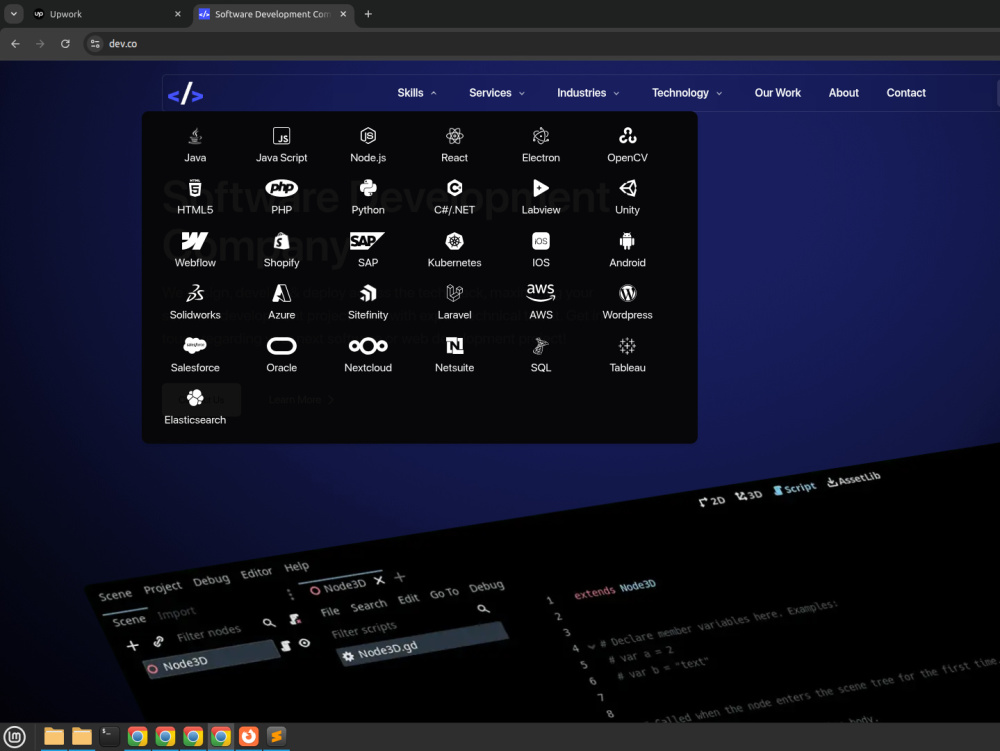Open the PHP logo icon

(x=281, y=188)
